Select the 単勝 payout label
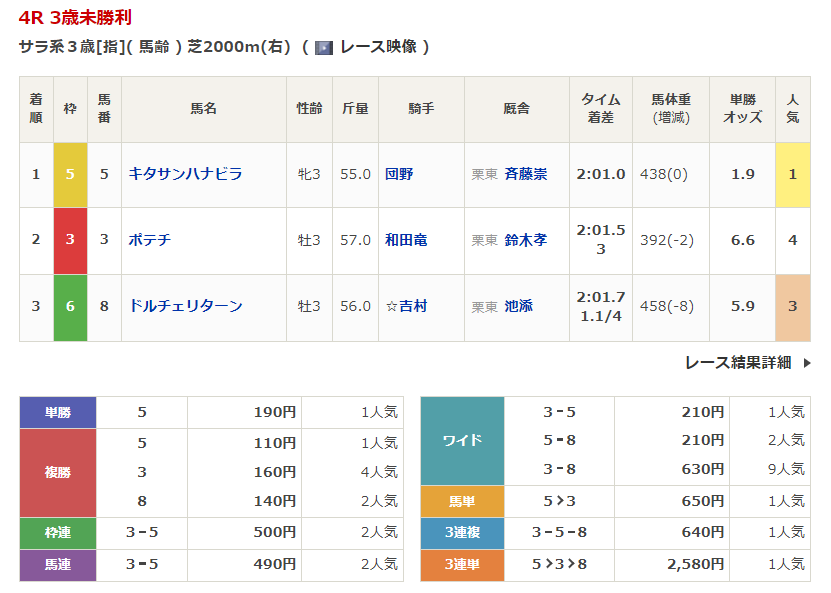The width and height of the screenshot is (831, 593). click(x=58, y=412)
